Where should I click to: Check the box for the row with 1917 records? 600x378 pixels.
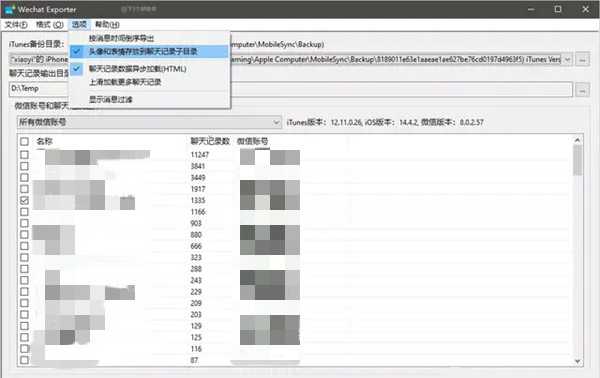(x=24, y=189)
